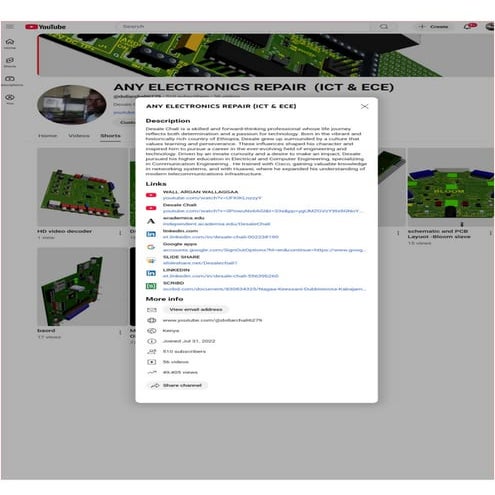Open the baord video thumbnail
495x495 pixels.
(x=82, y=287)
